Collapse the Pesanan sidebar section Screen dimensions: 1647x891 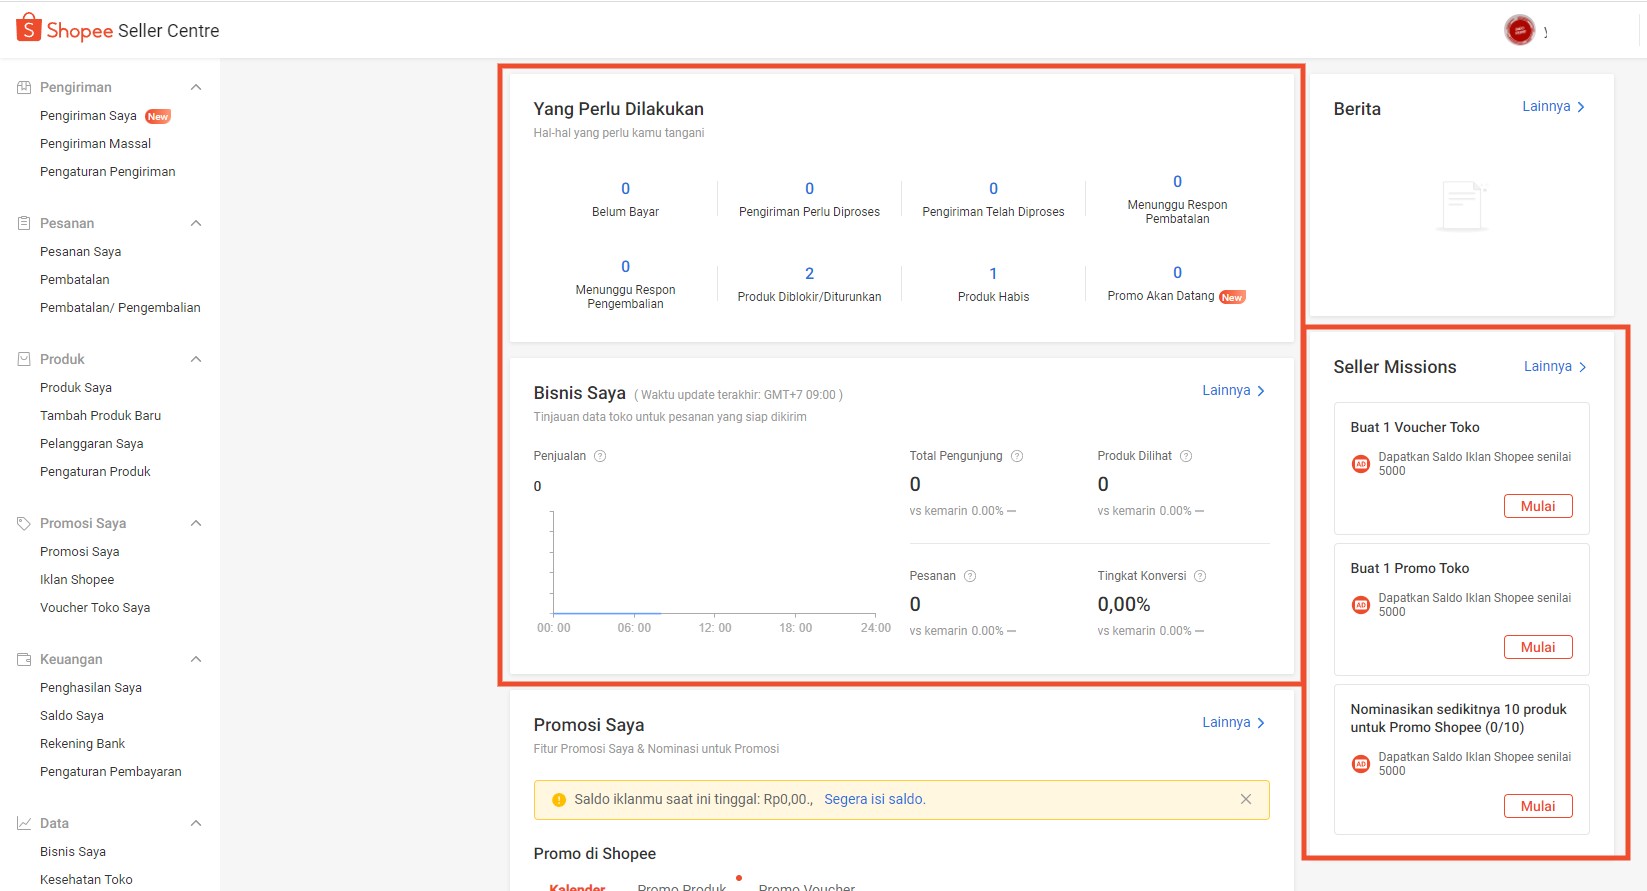196,224
